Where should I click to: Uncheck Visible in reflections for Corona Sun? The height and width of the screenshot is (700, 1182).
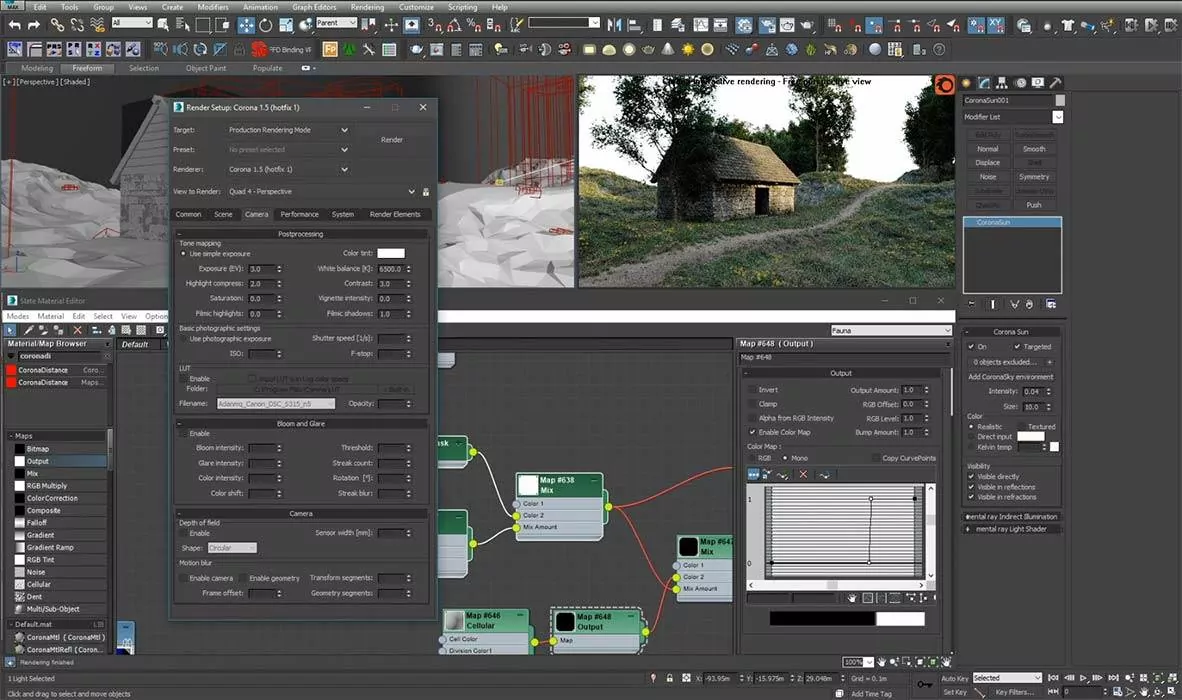coord(971,487)
